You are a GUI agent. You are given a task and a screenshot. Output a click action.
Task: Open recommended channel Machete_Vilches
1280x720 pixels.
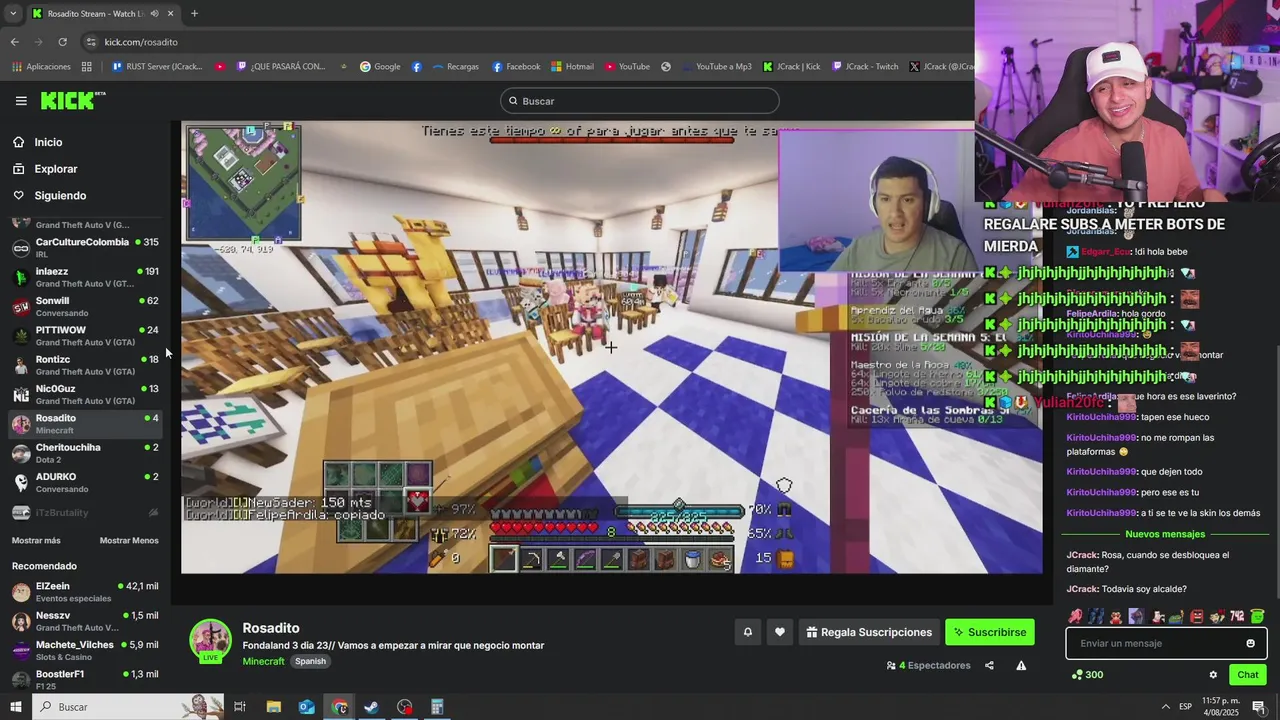point(85,651)
